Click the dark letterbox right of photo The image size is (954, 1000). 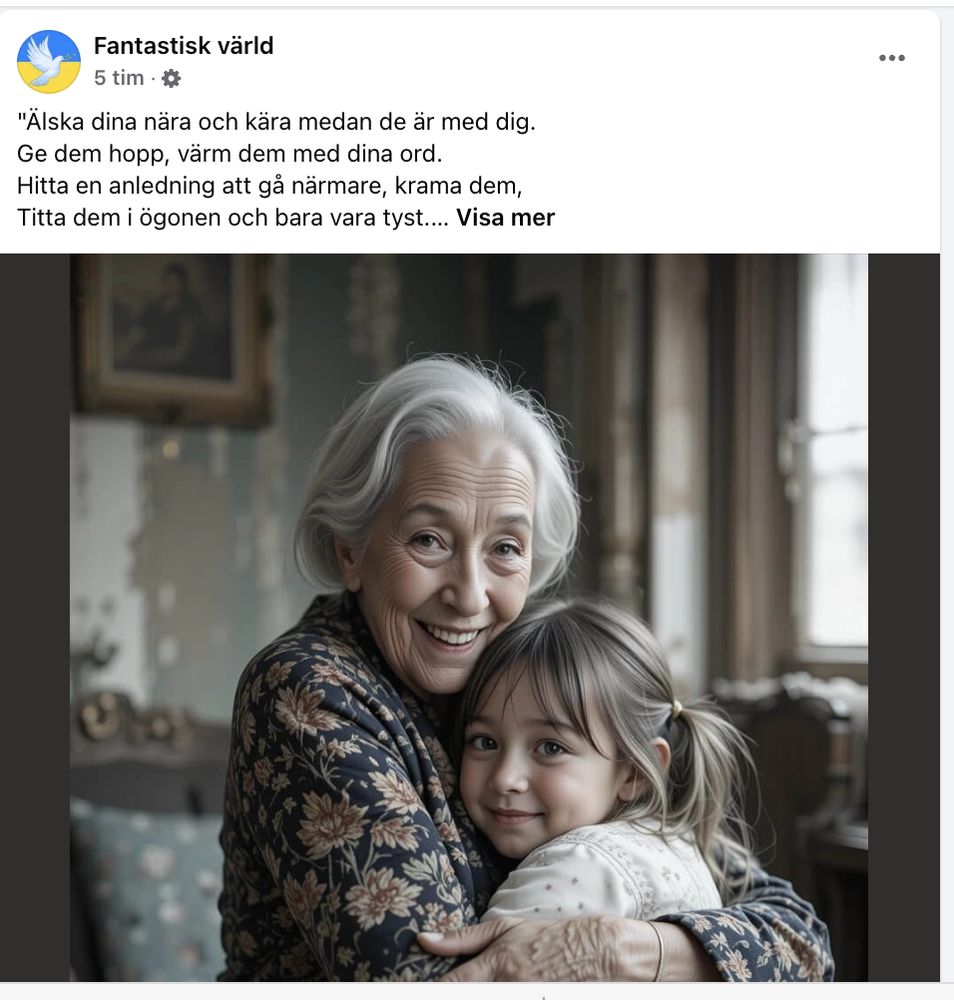(x=904, y=617)
